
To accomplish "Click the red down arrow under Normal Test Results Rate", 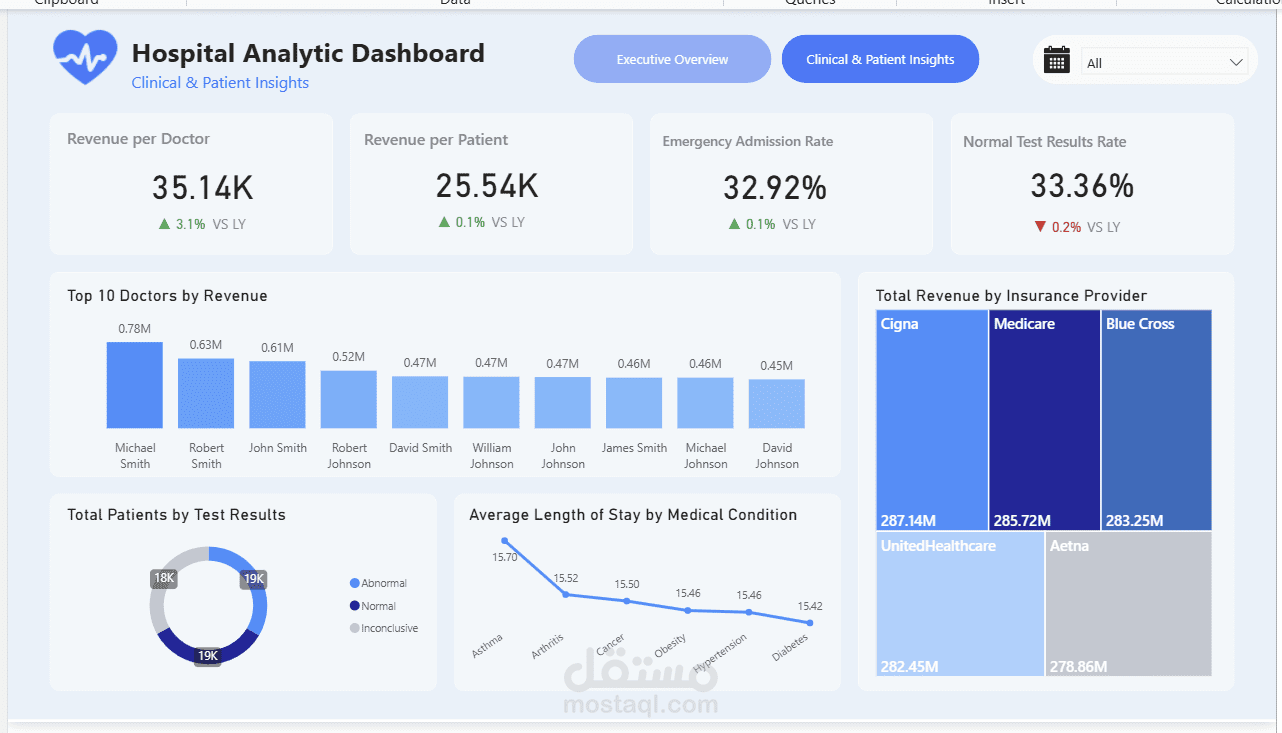I will coord(1040,227).
